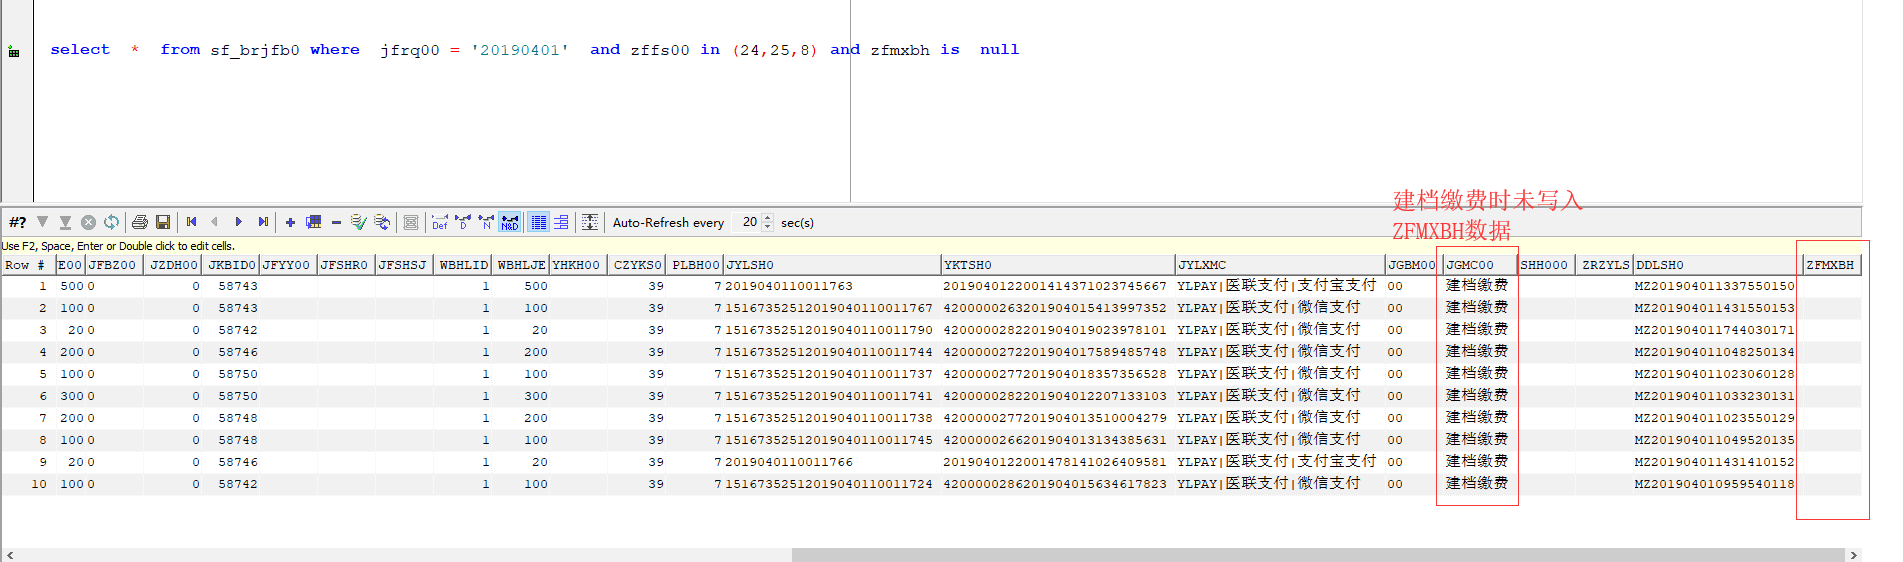
Task: Toggle the single record view icon
Action: [561, 222]
